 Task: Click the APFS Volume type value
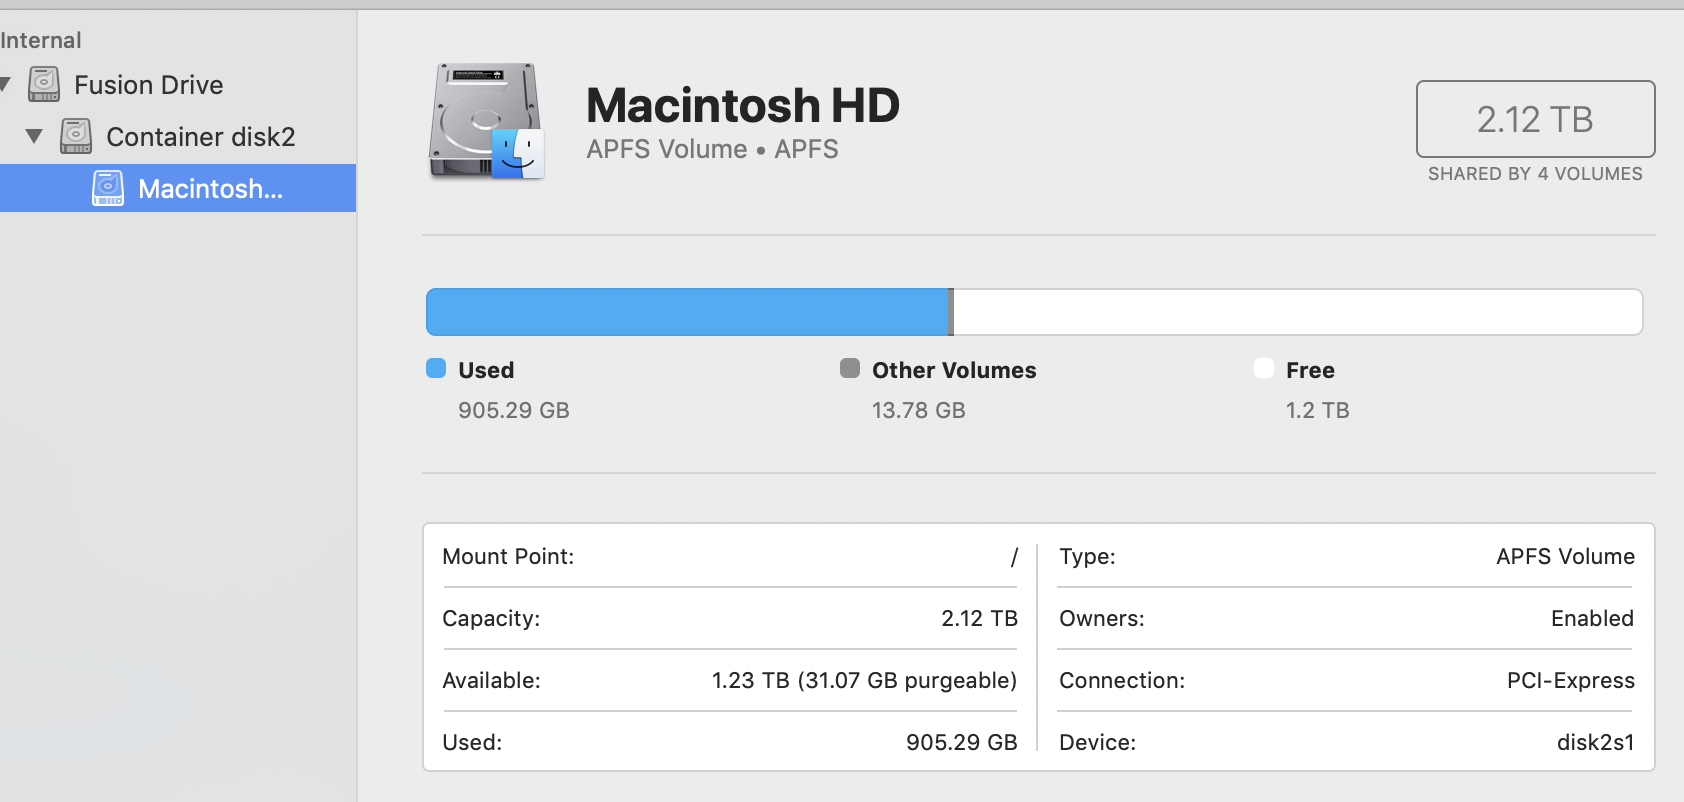(x=1565, y=556)
